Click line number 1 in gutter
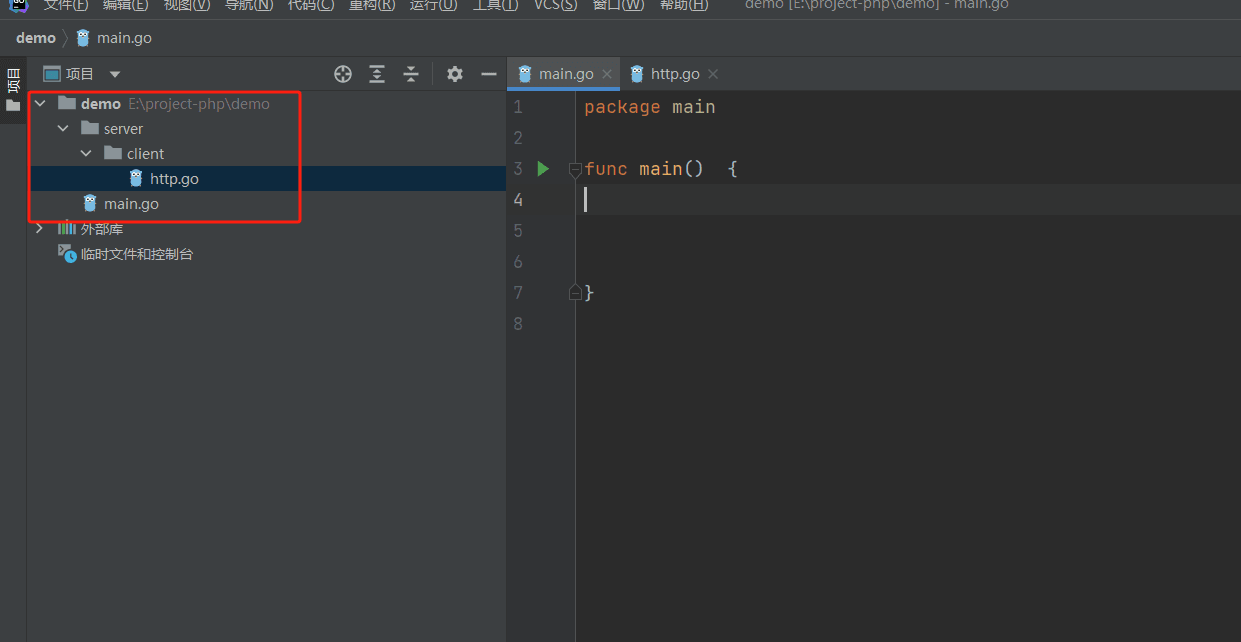The width and height of the screenshot is (1241, 642). (517, 107)
